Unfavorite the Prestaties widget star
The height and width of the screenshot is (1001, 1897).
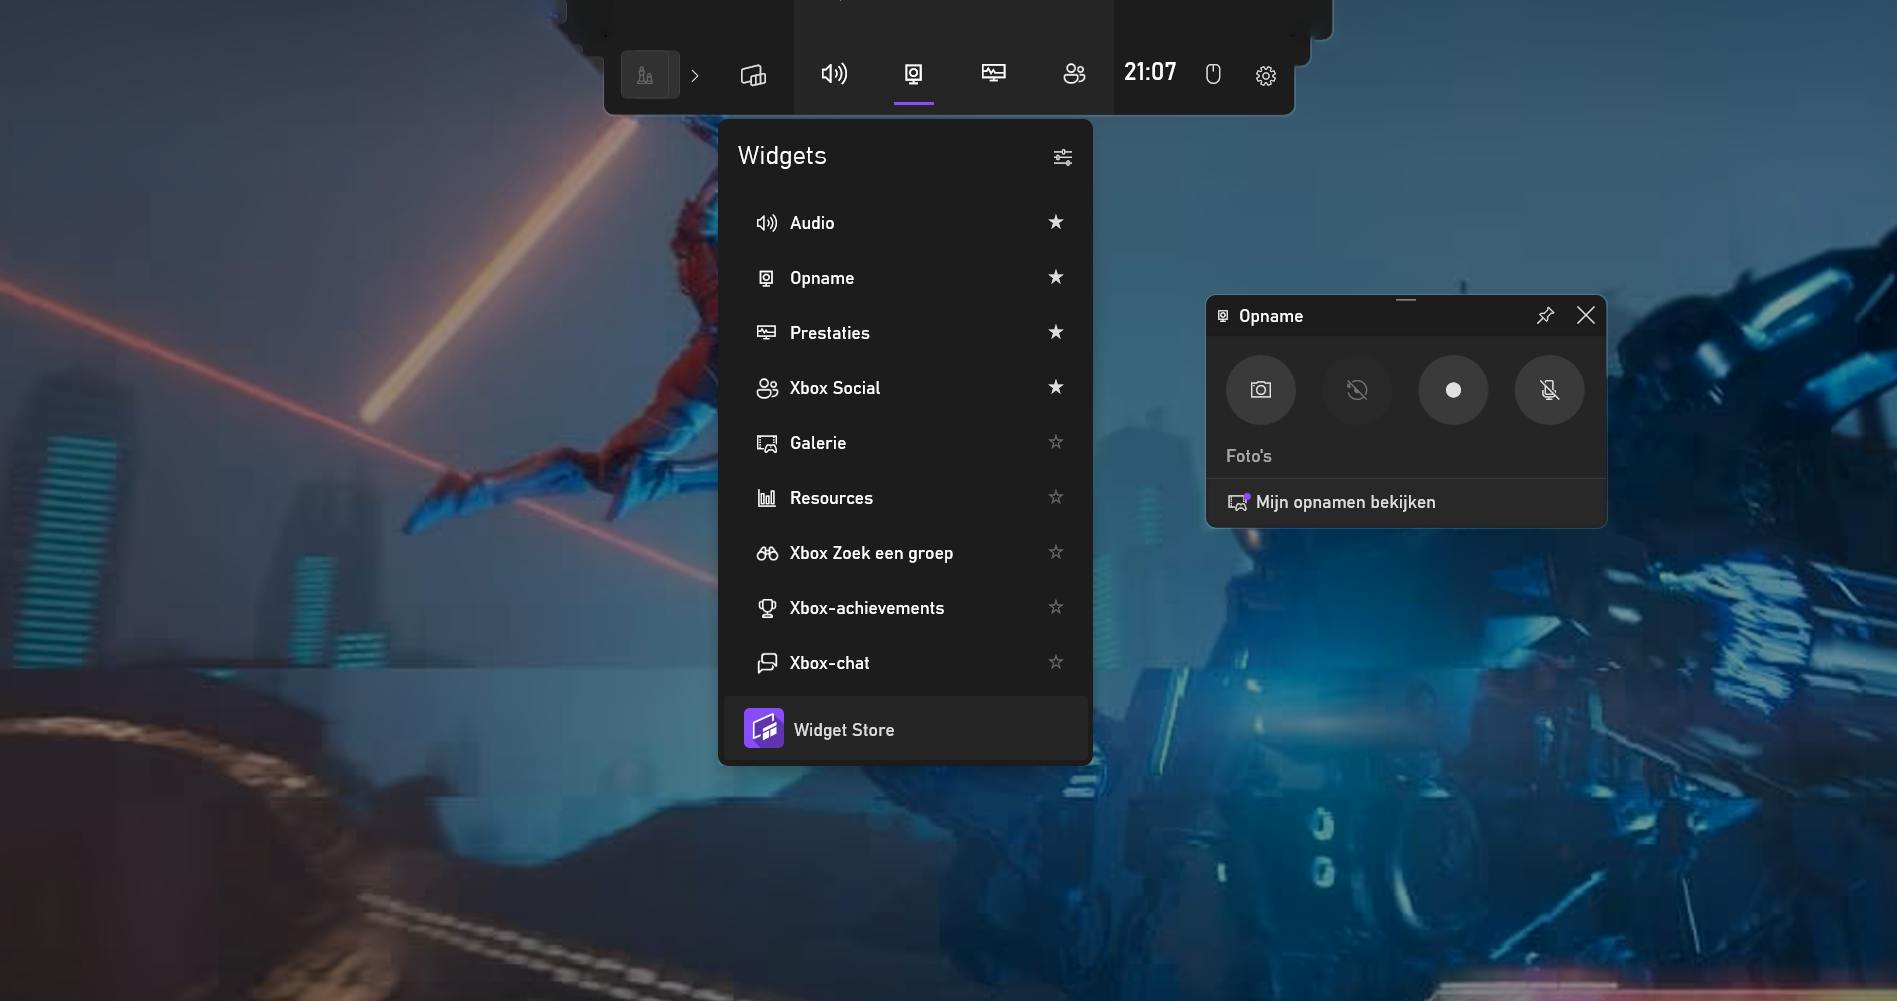coord(1056,332)
